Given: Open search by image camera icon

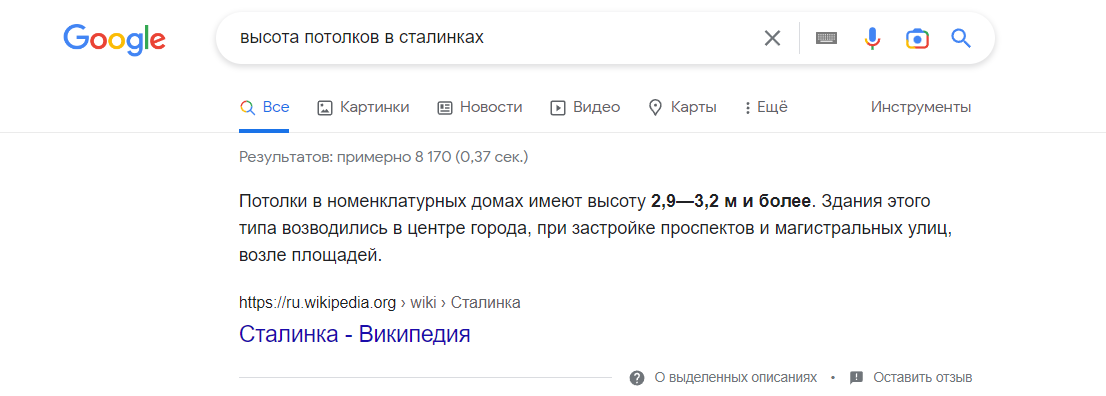Looking at the screenshot, I should point(917,38).
